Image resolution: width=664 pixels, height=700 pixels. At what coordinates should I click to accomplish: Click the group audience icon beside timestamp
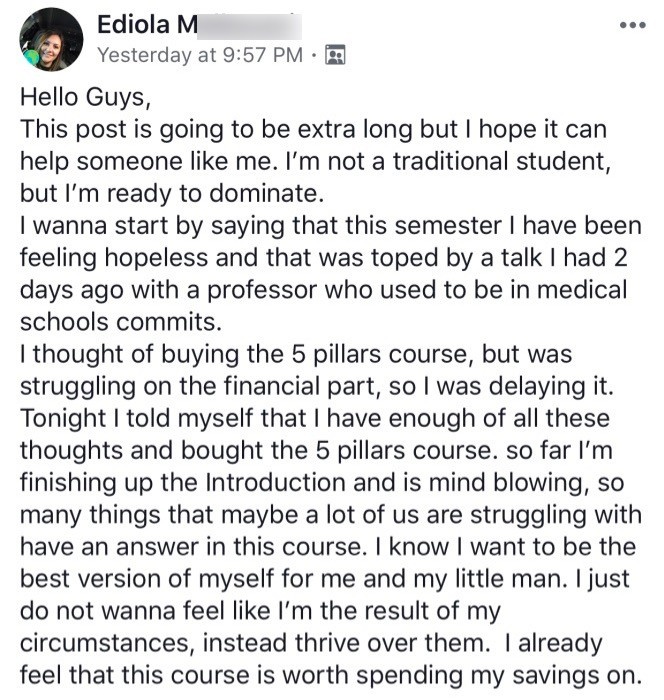point(336,54)
